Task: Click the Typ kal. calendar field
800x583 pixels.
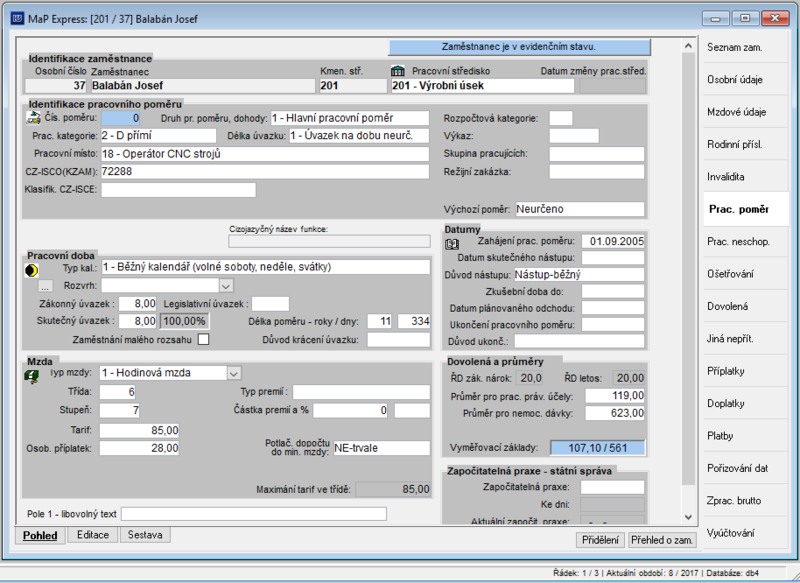Action: coord(265,267)
